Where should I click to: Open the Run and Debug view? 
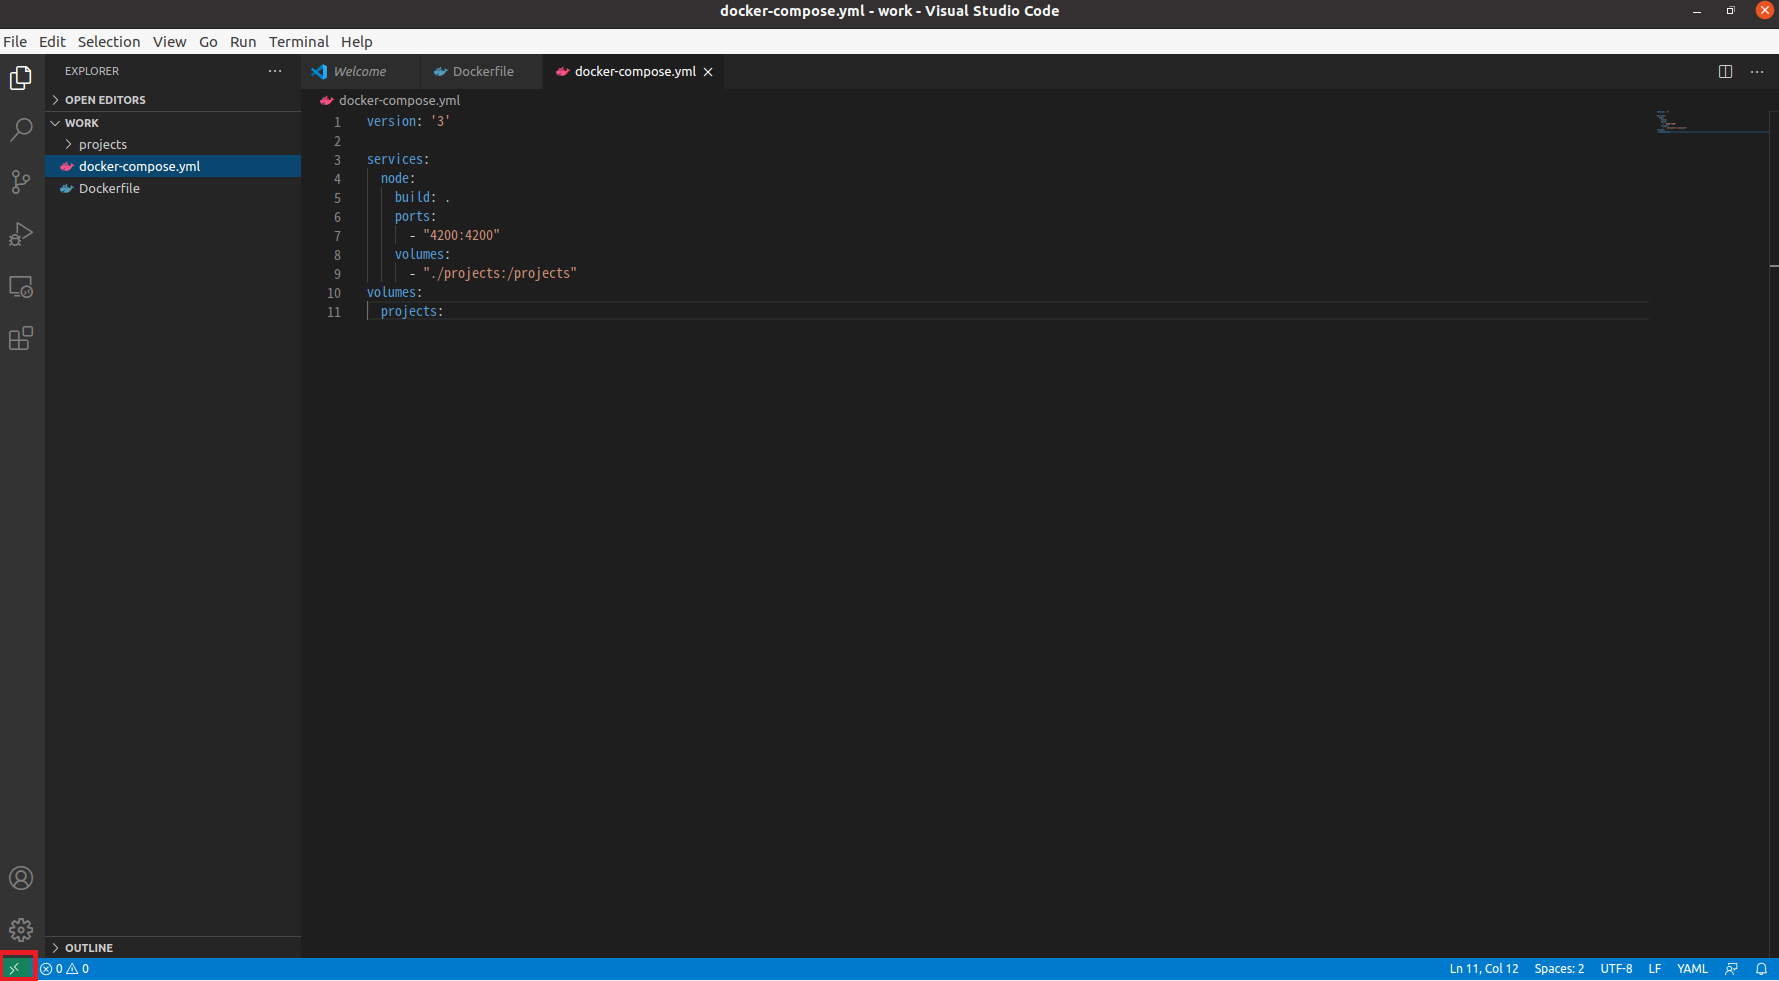[21, 234]
